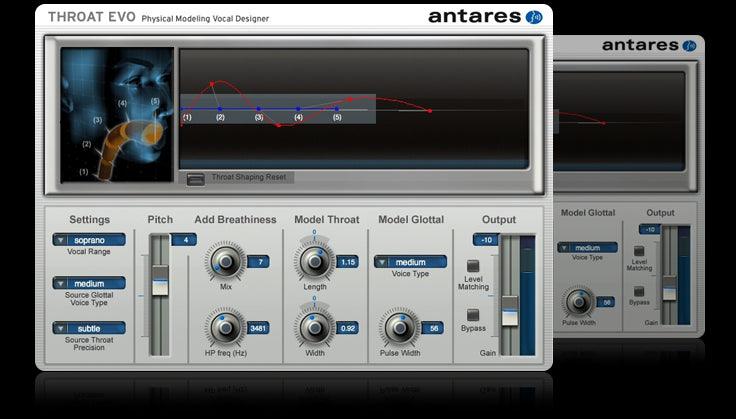Open the Model Glottal Voice Type dropdown
This screenshot has height=419, width=736.
[x=410, y=262]
